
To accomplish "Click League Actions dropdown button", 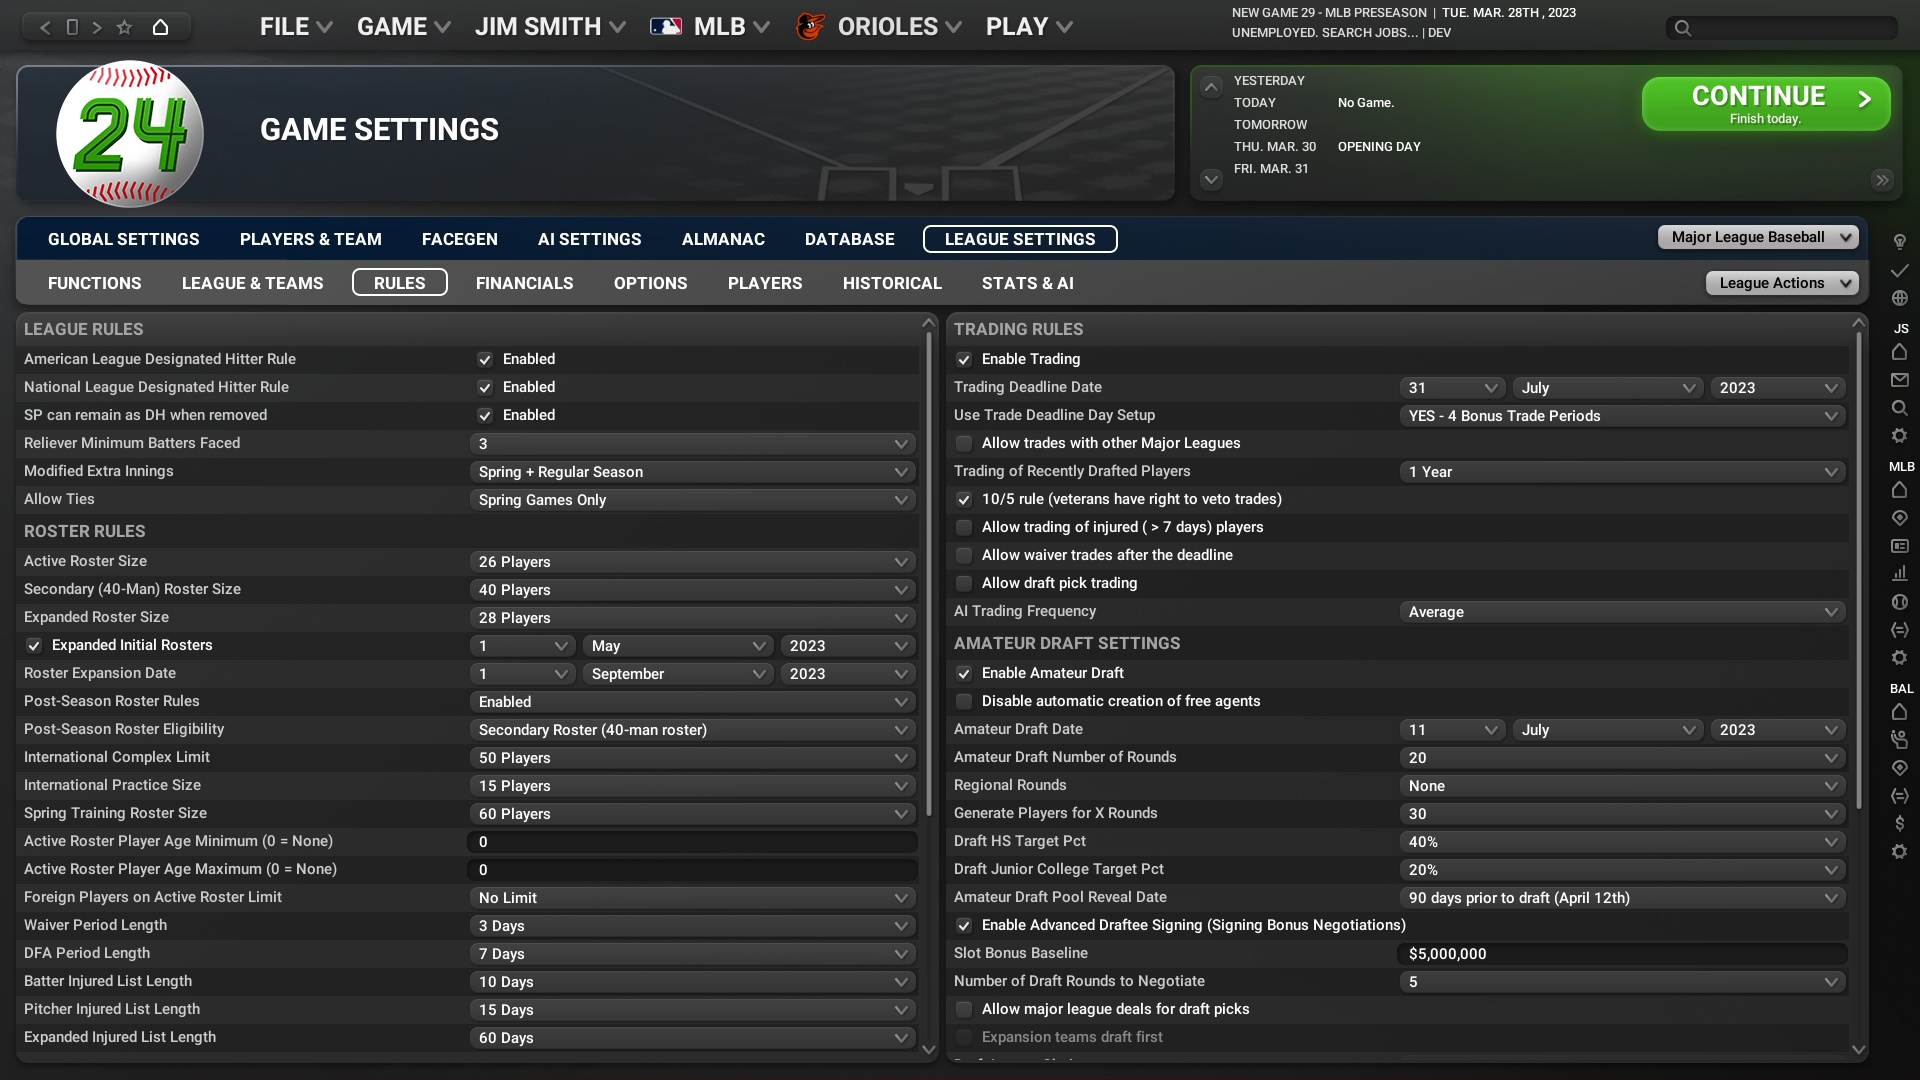I will (1783, 282).
